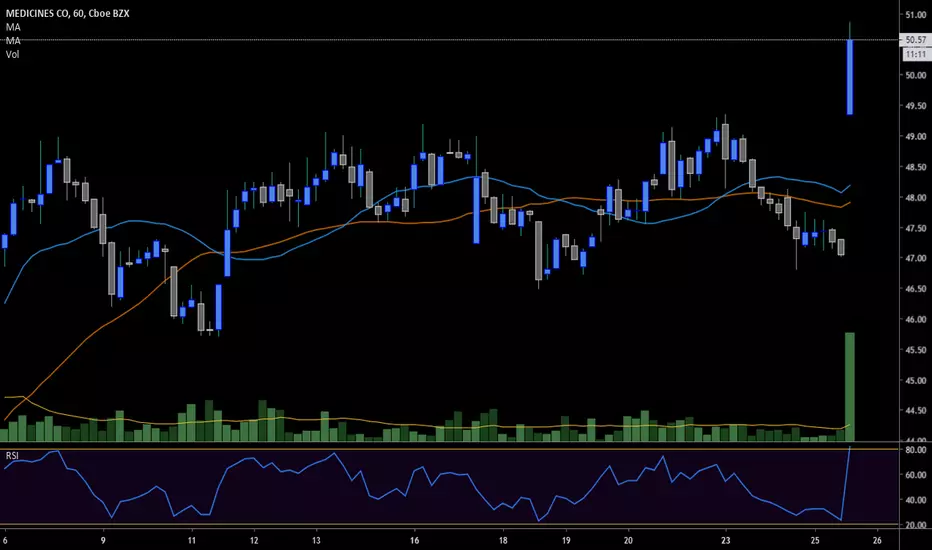Click the RSI 80.00 scale label
The image size is (932, 550).
[915, 450]
